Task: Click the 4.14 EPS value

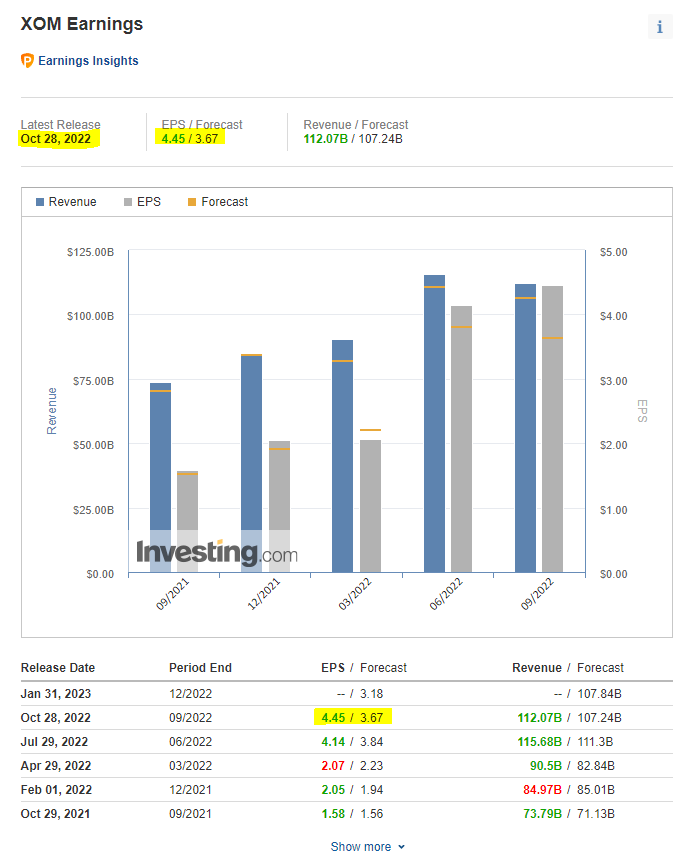Action: (x=333, y=741)
